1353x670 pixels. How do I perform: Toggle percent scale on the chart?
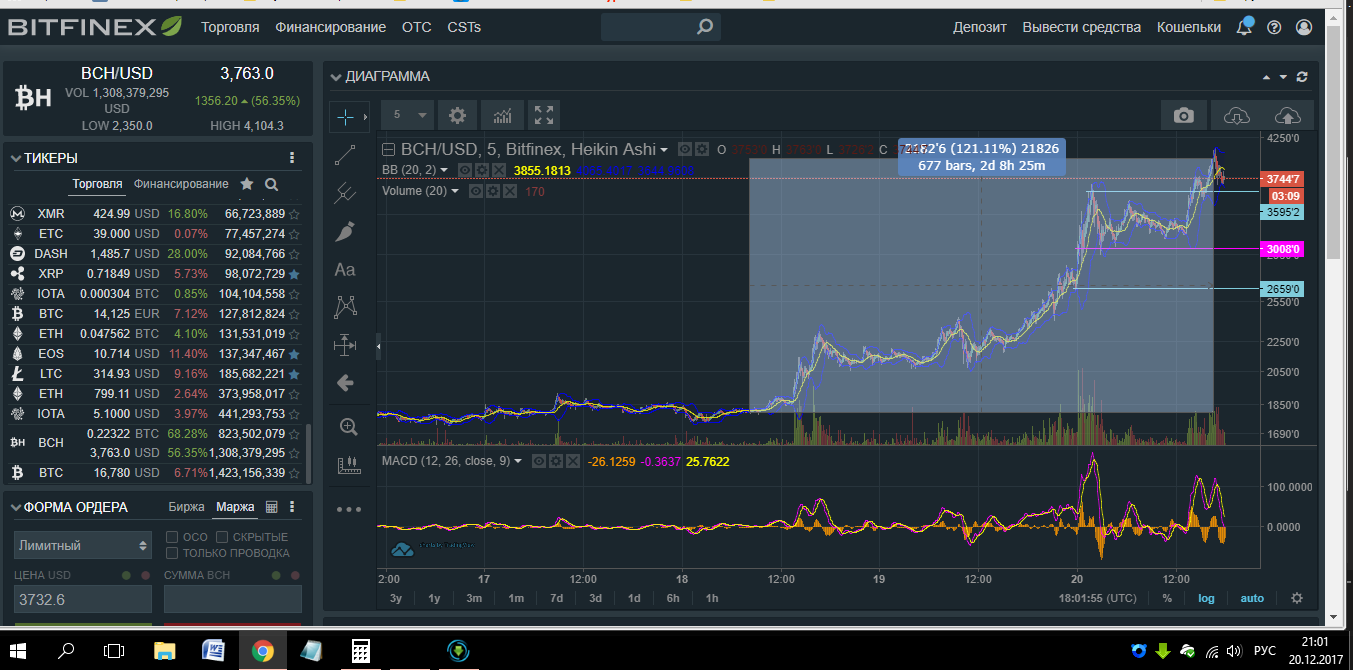point(1167,598)
